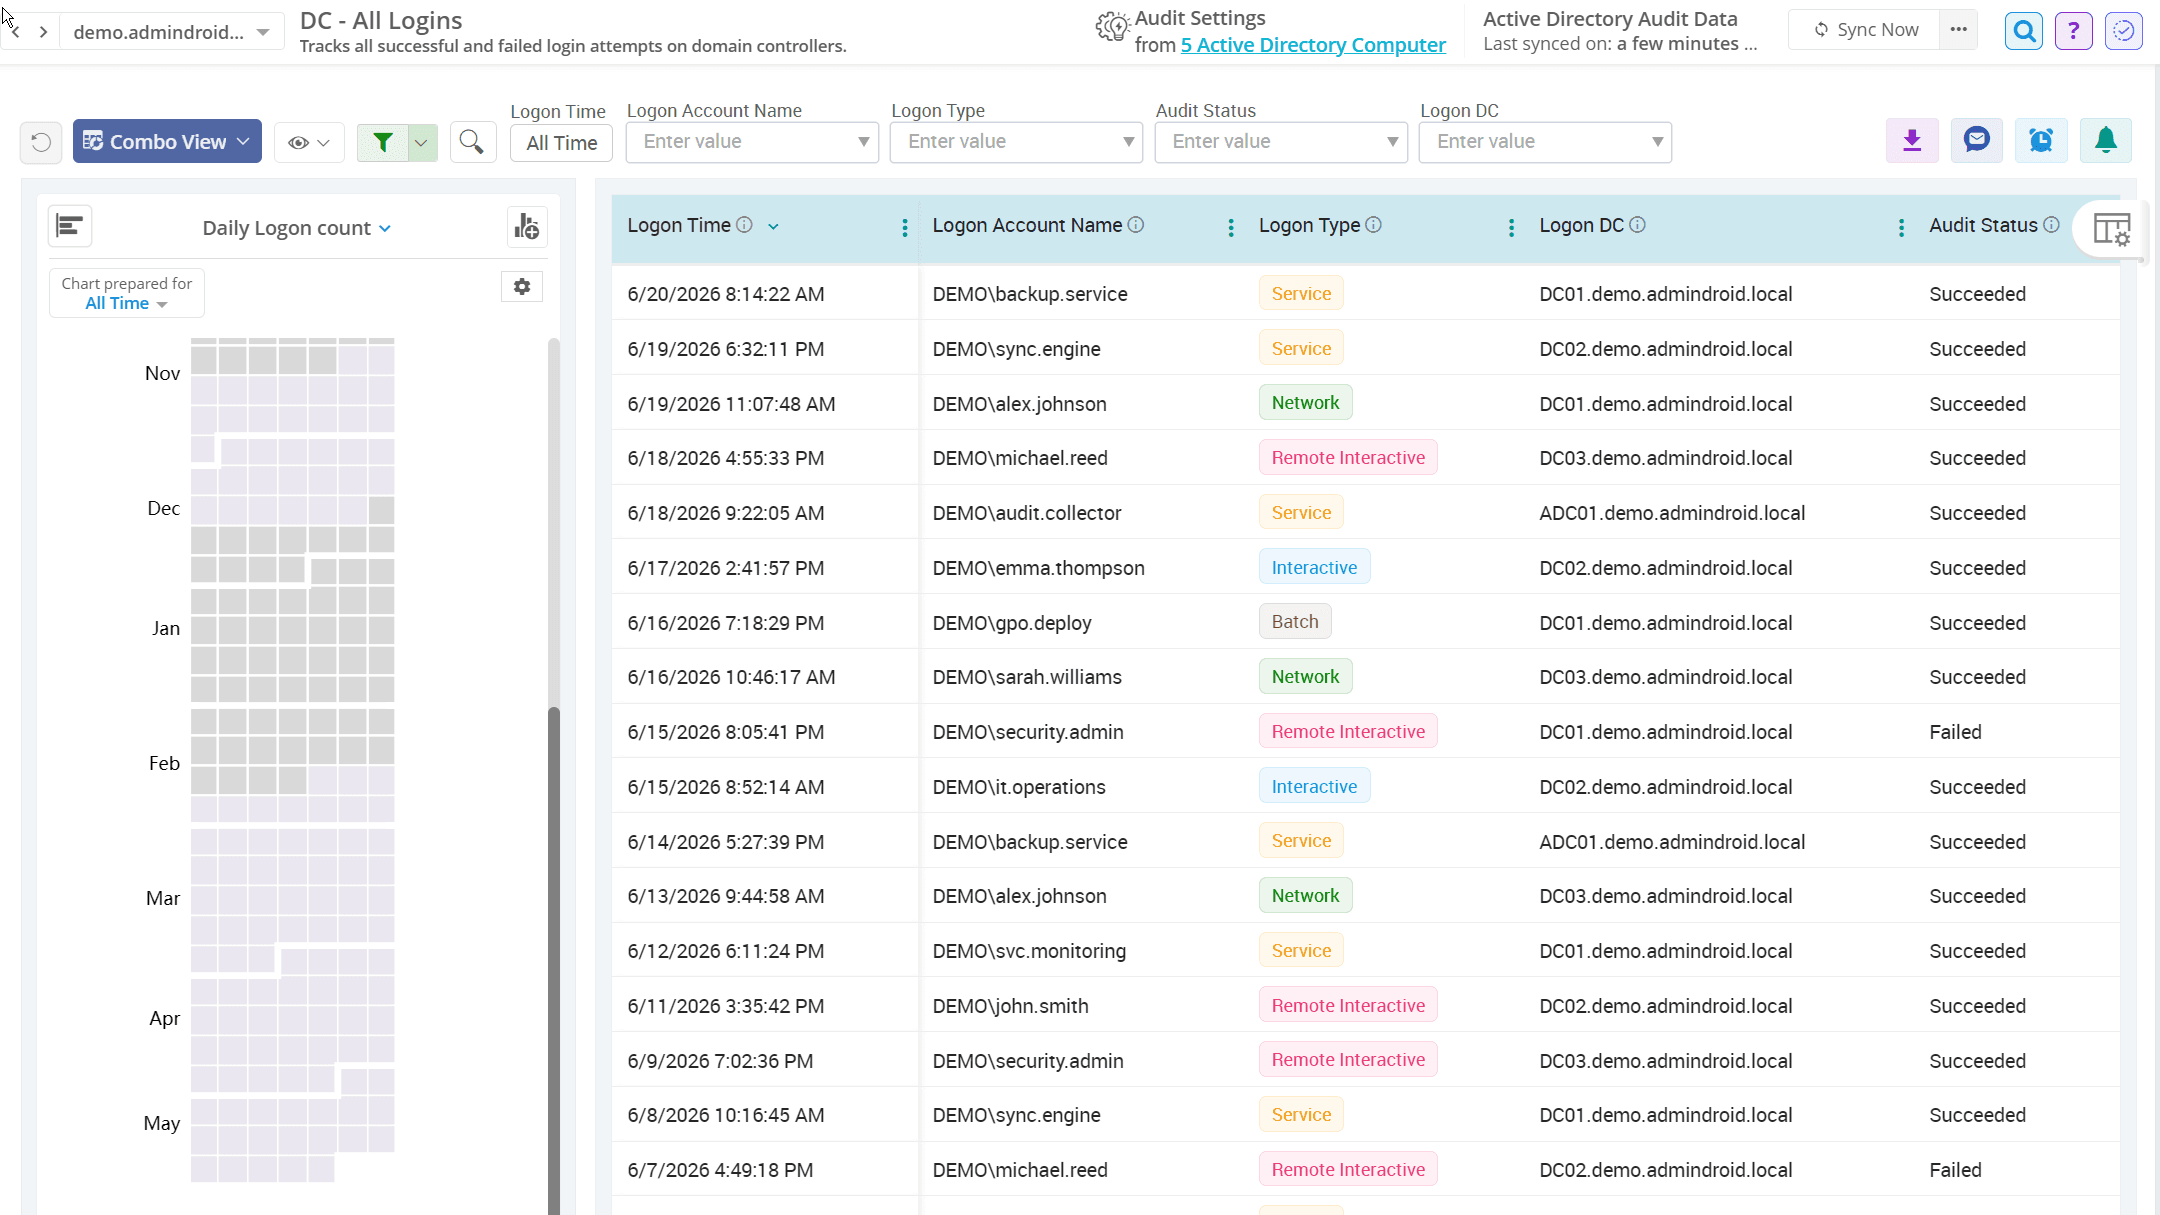Click DEMO\john.smith account name
The height and width of the screenshot is (1215, 2160).
[1010, 1006]
